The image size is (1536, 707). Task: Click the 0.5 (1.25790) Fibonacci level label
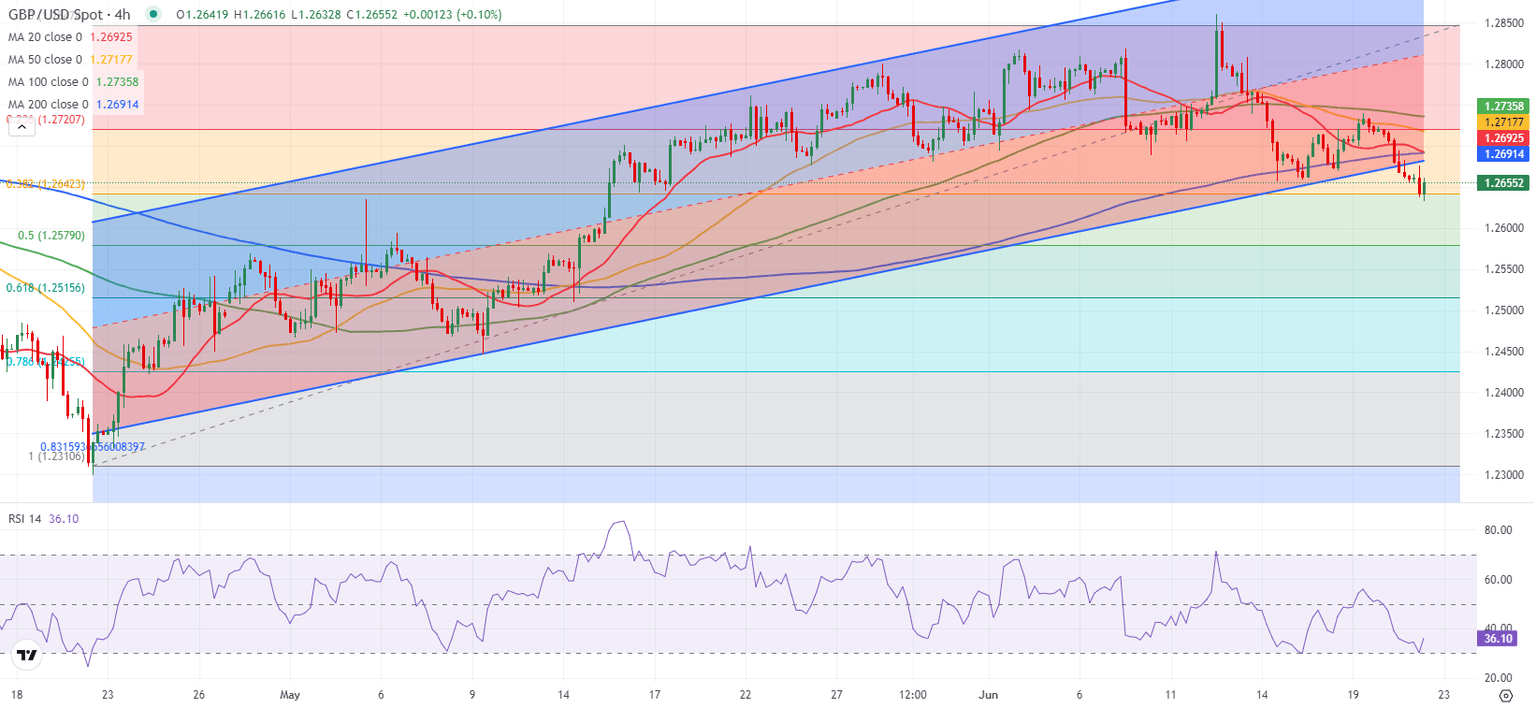tap(54, 237)
